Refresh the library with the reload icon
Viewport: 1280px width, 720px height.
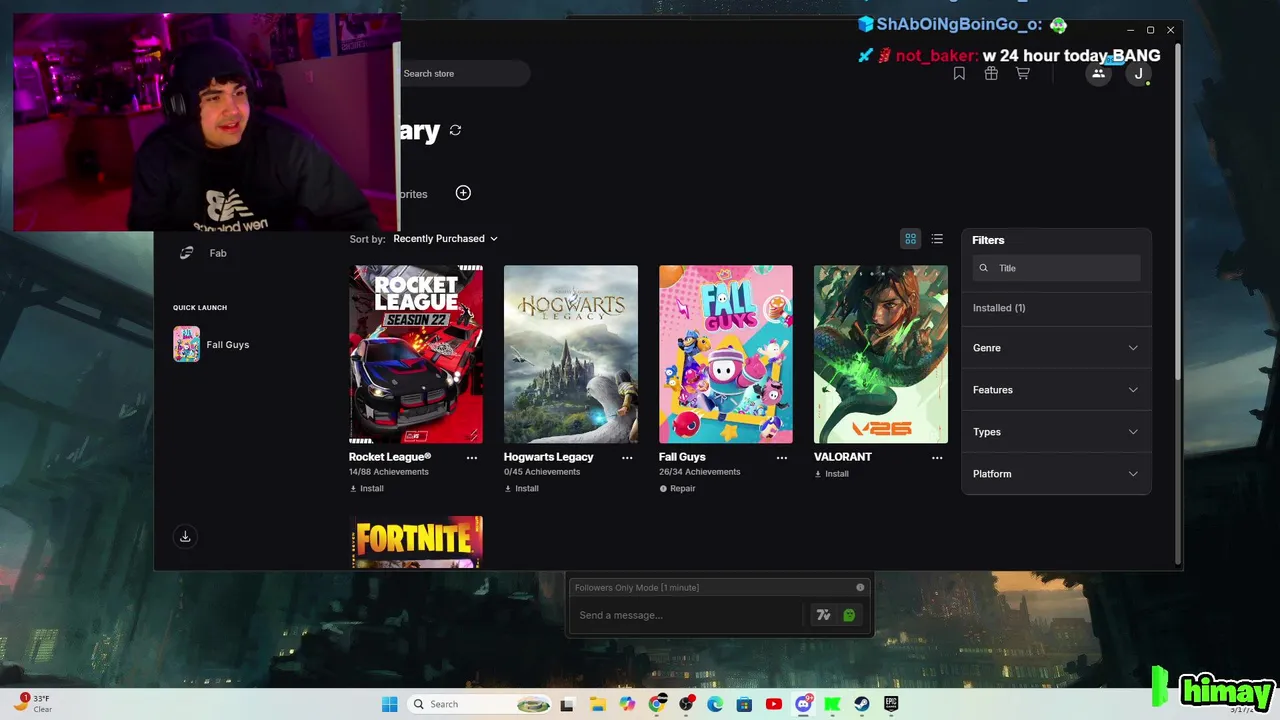pos(455,130)
